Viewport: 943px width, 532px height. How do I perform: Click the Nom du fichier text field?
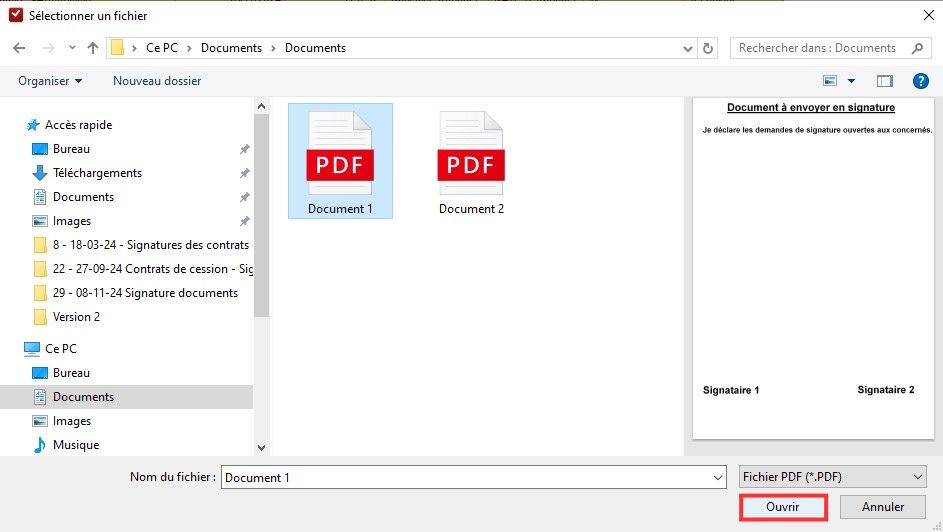pos(465,478)
